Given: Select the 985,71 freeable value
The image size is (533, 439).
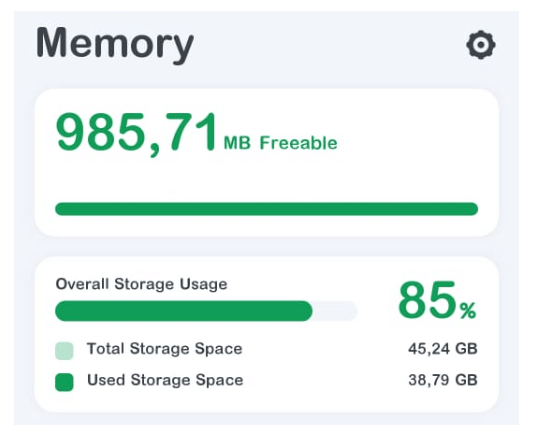Looking at the screenshot, I should [x=137, y=134].
